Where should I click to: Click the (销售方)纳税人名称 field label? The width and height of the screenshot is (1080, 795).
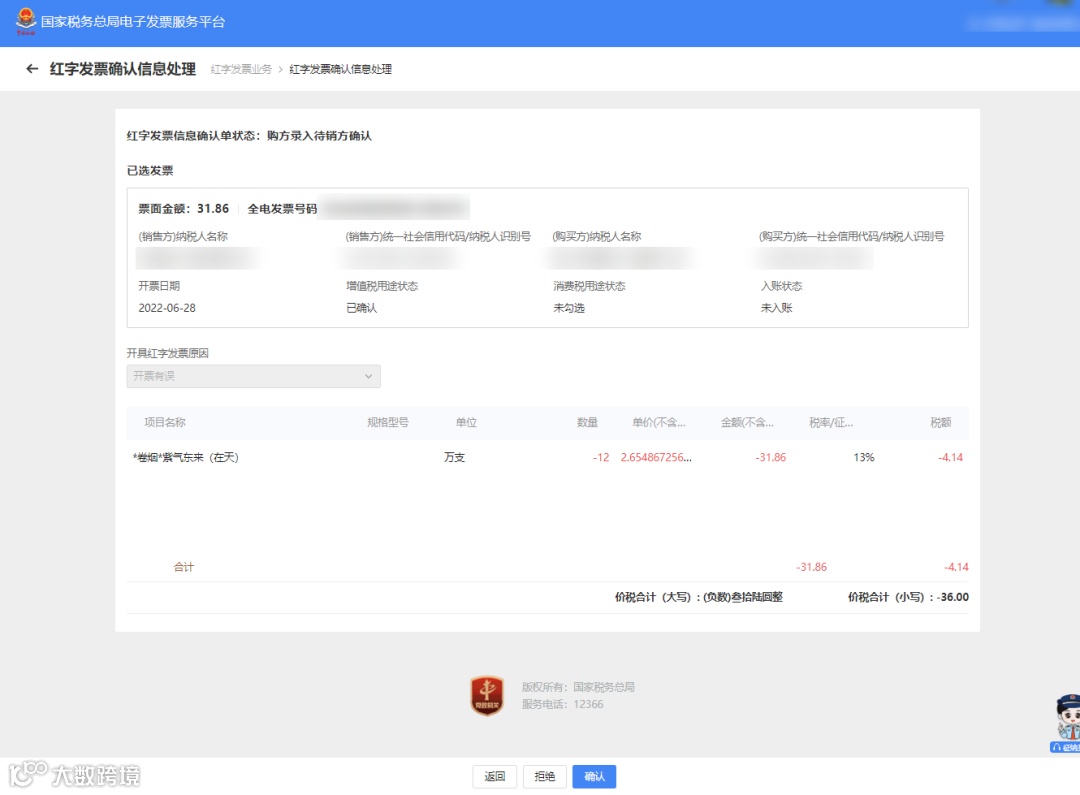(183, 236)
